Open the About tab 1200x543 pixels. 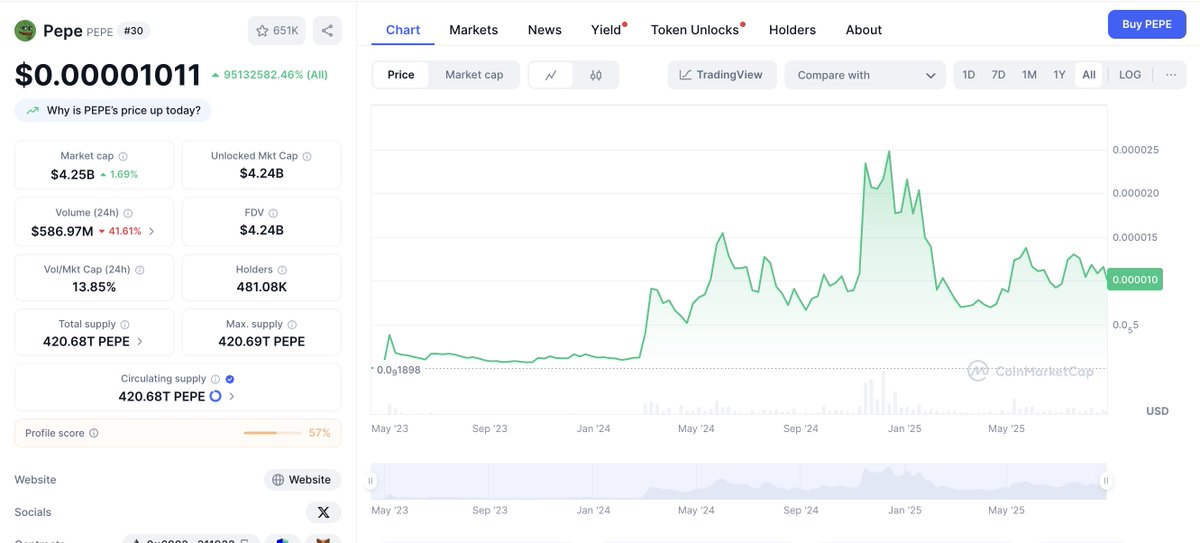864,30
